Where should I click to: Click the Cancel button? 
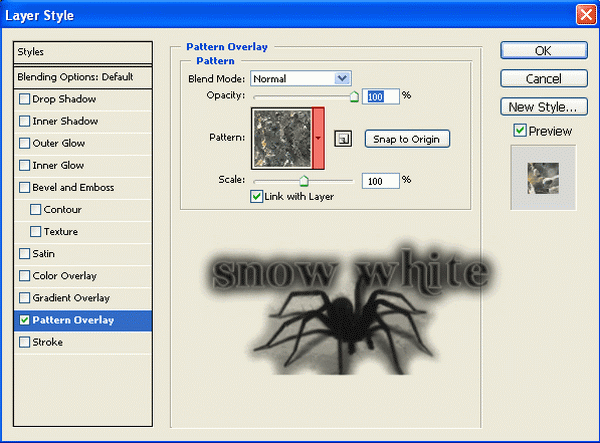pyautogui.click(x=542, y=78)
